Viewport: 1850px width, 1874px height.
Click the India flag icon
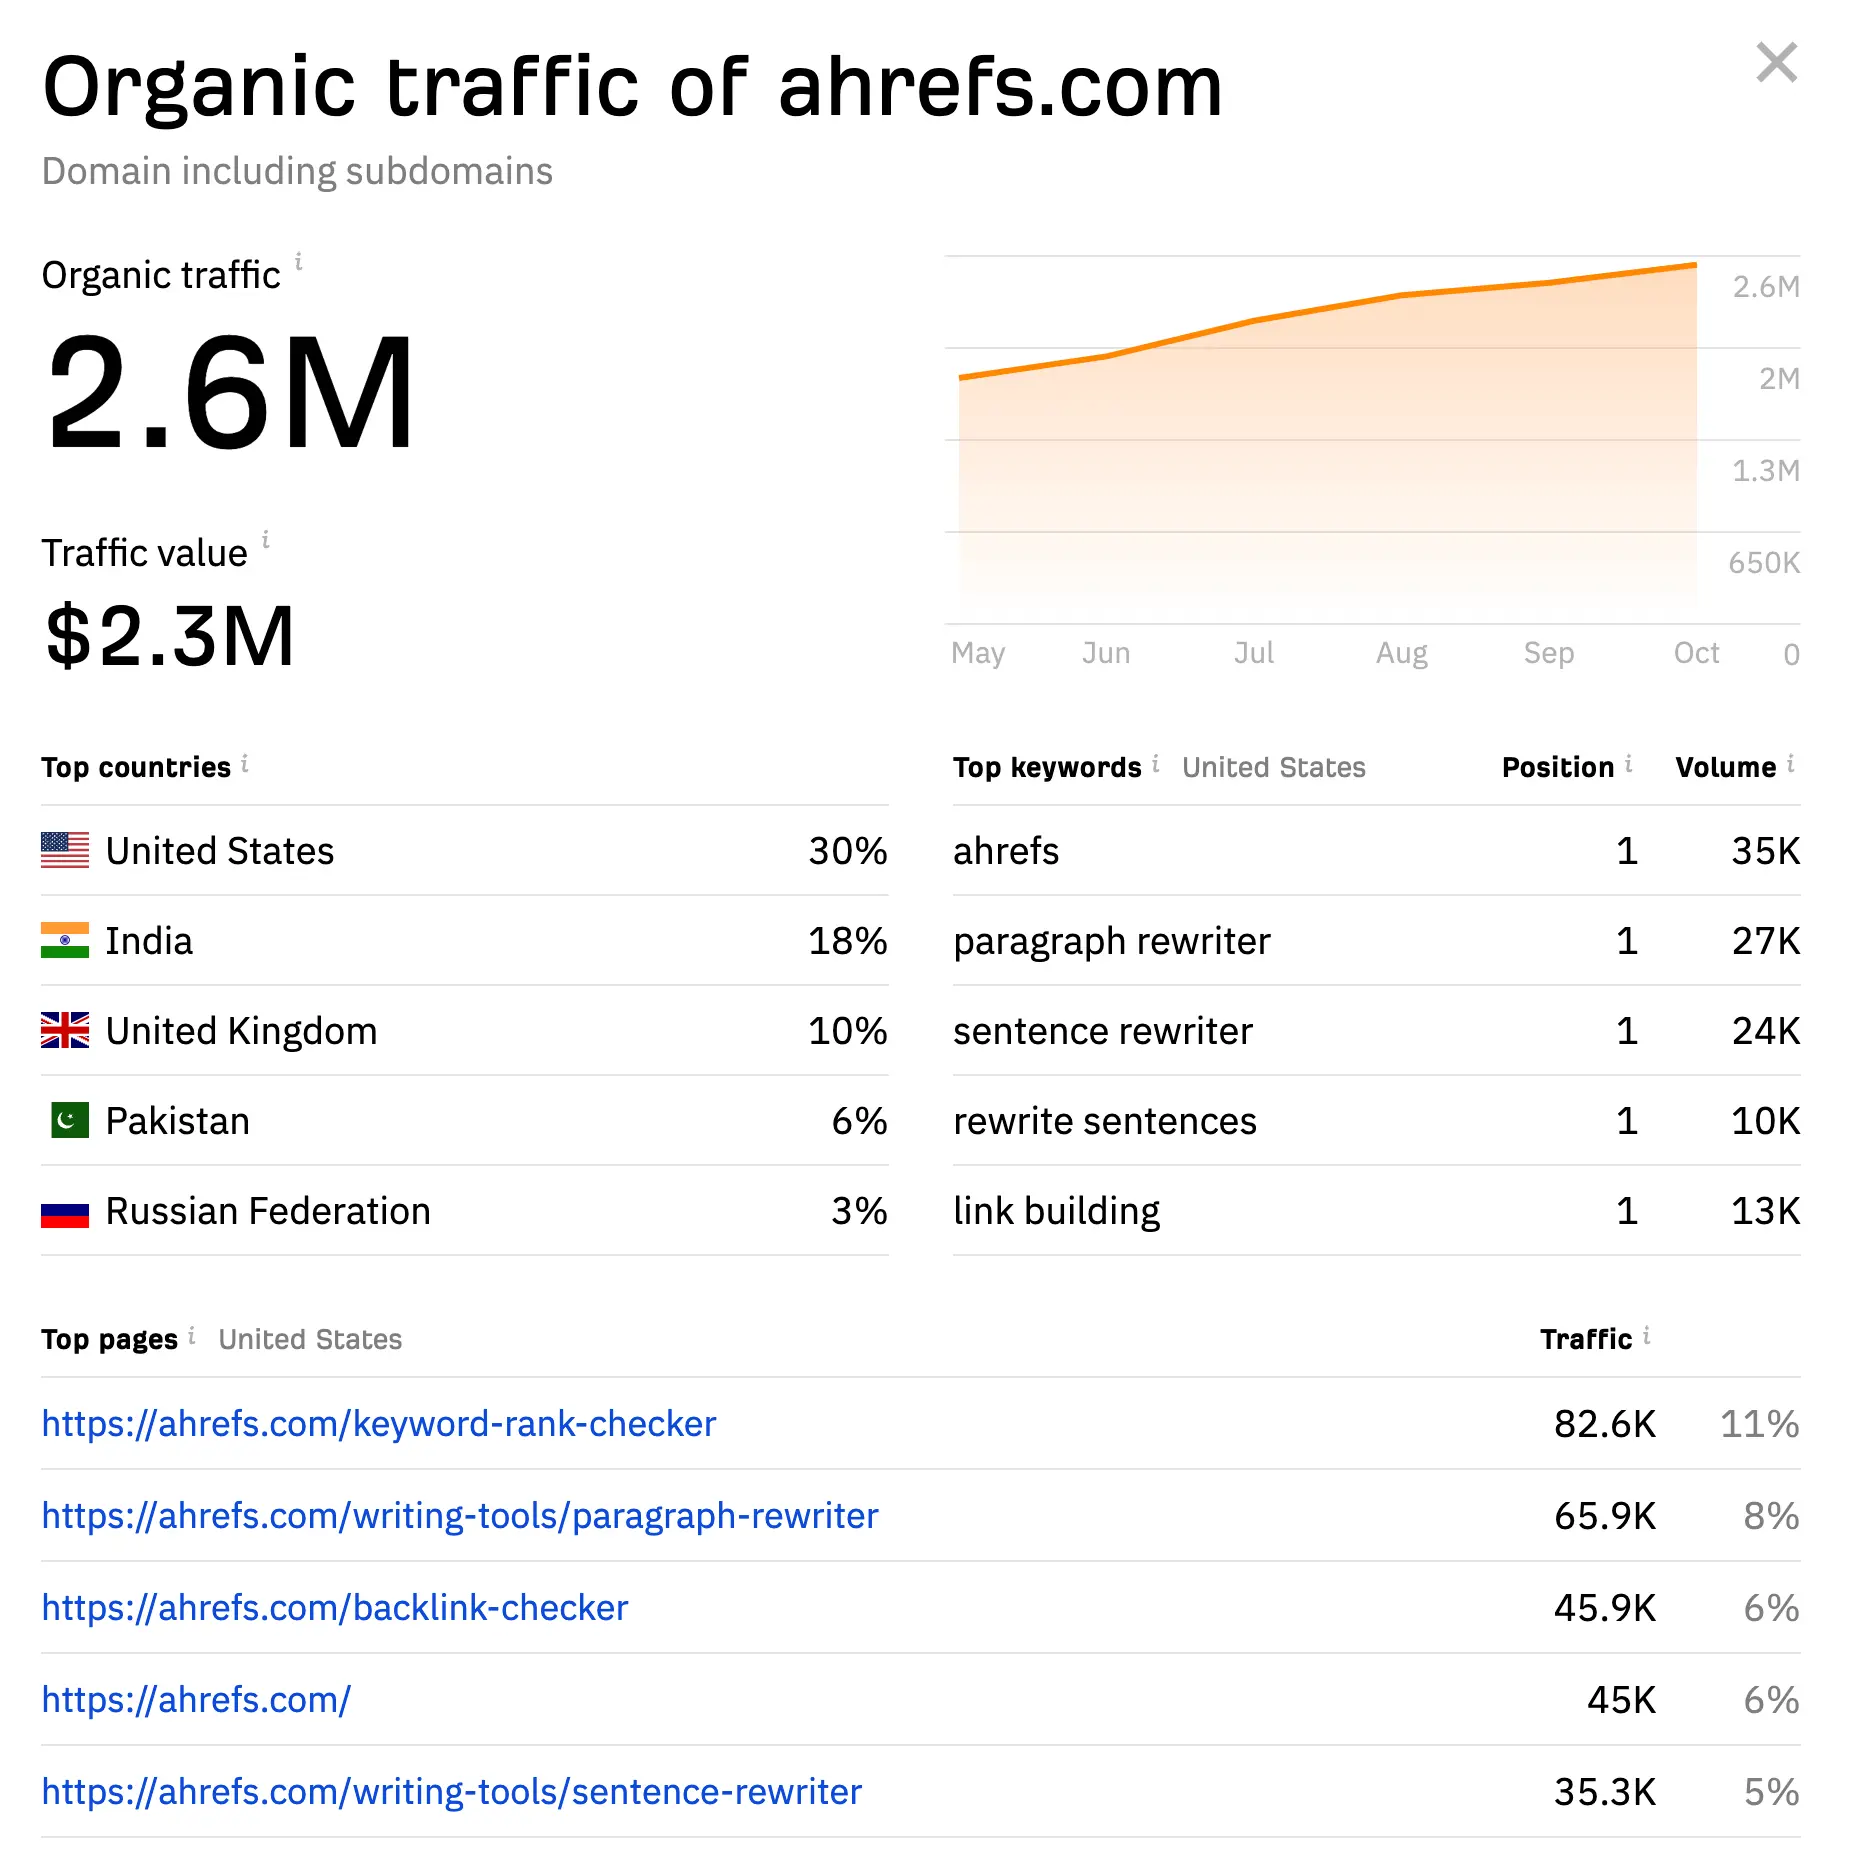coord(65,940)
